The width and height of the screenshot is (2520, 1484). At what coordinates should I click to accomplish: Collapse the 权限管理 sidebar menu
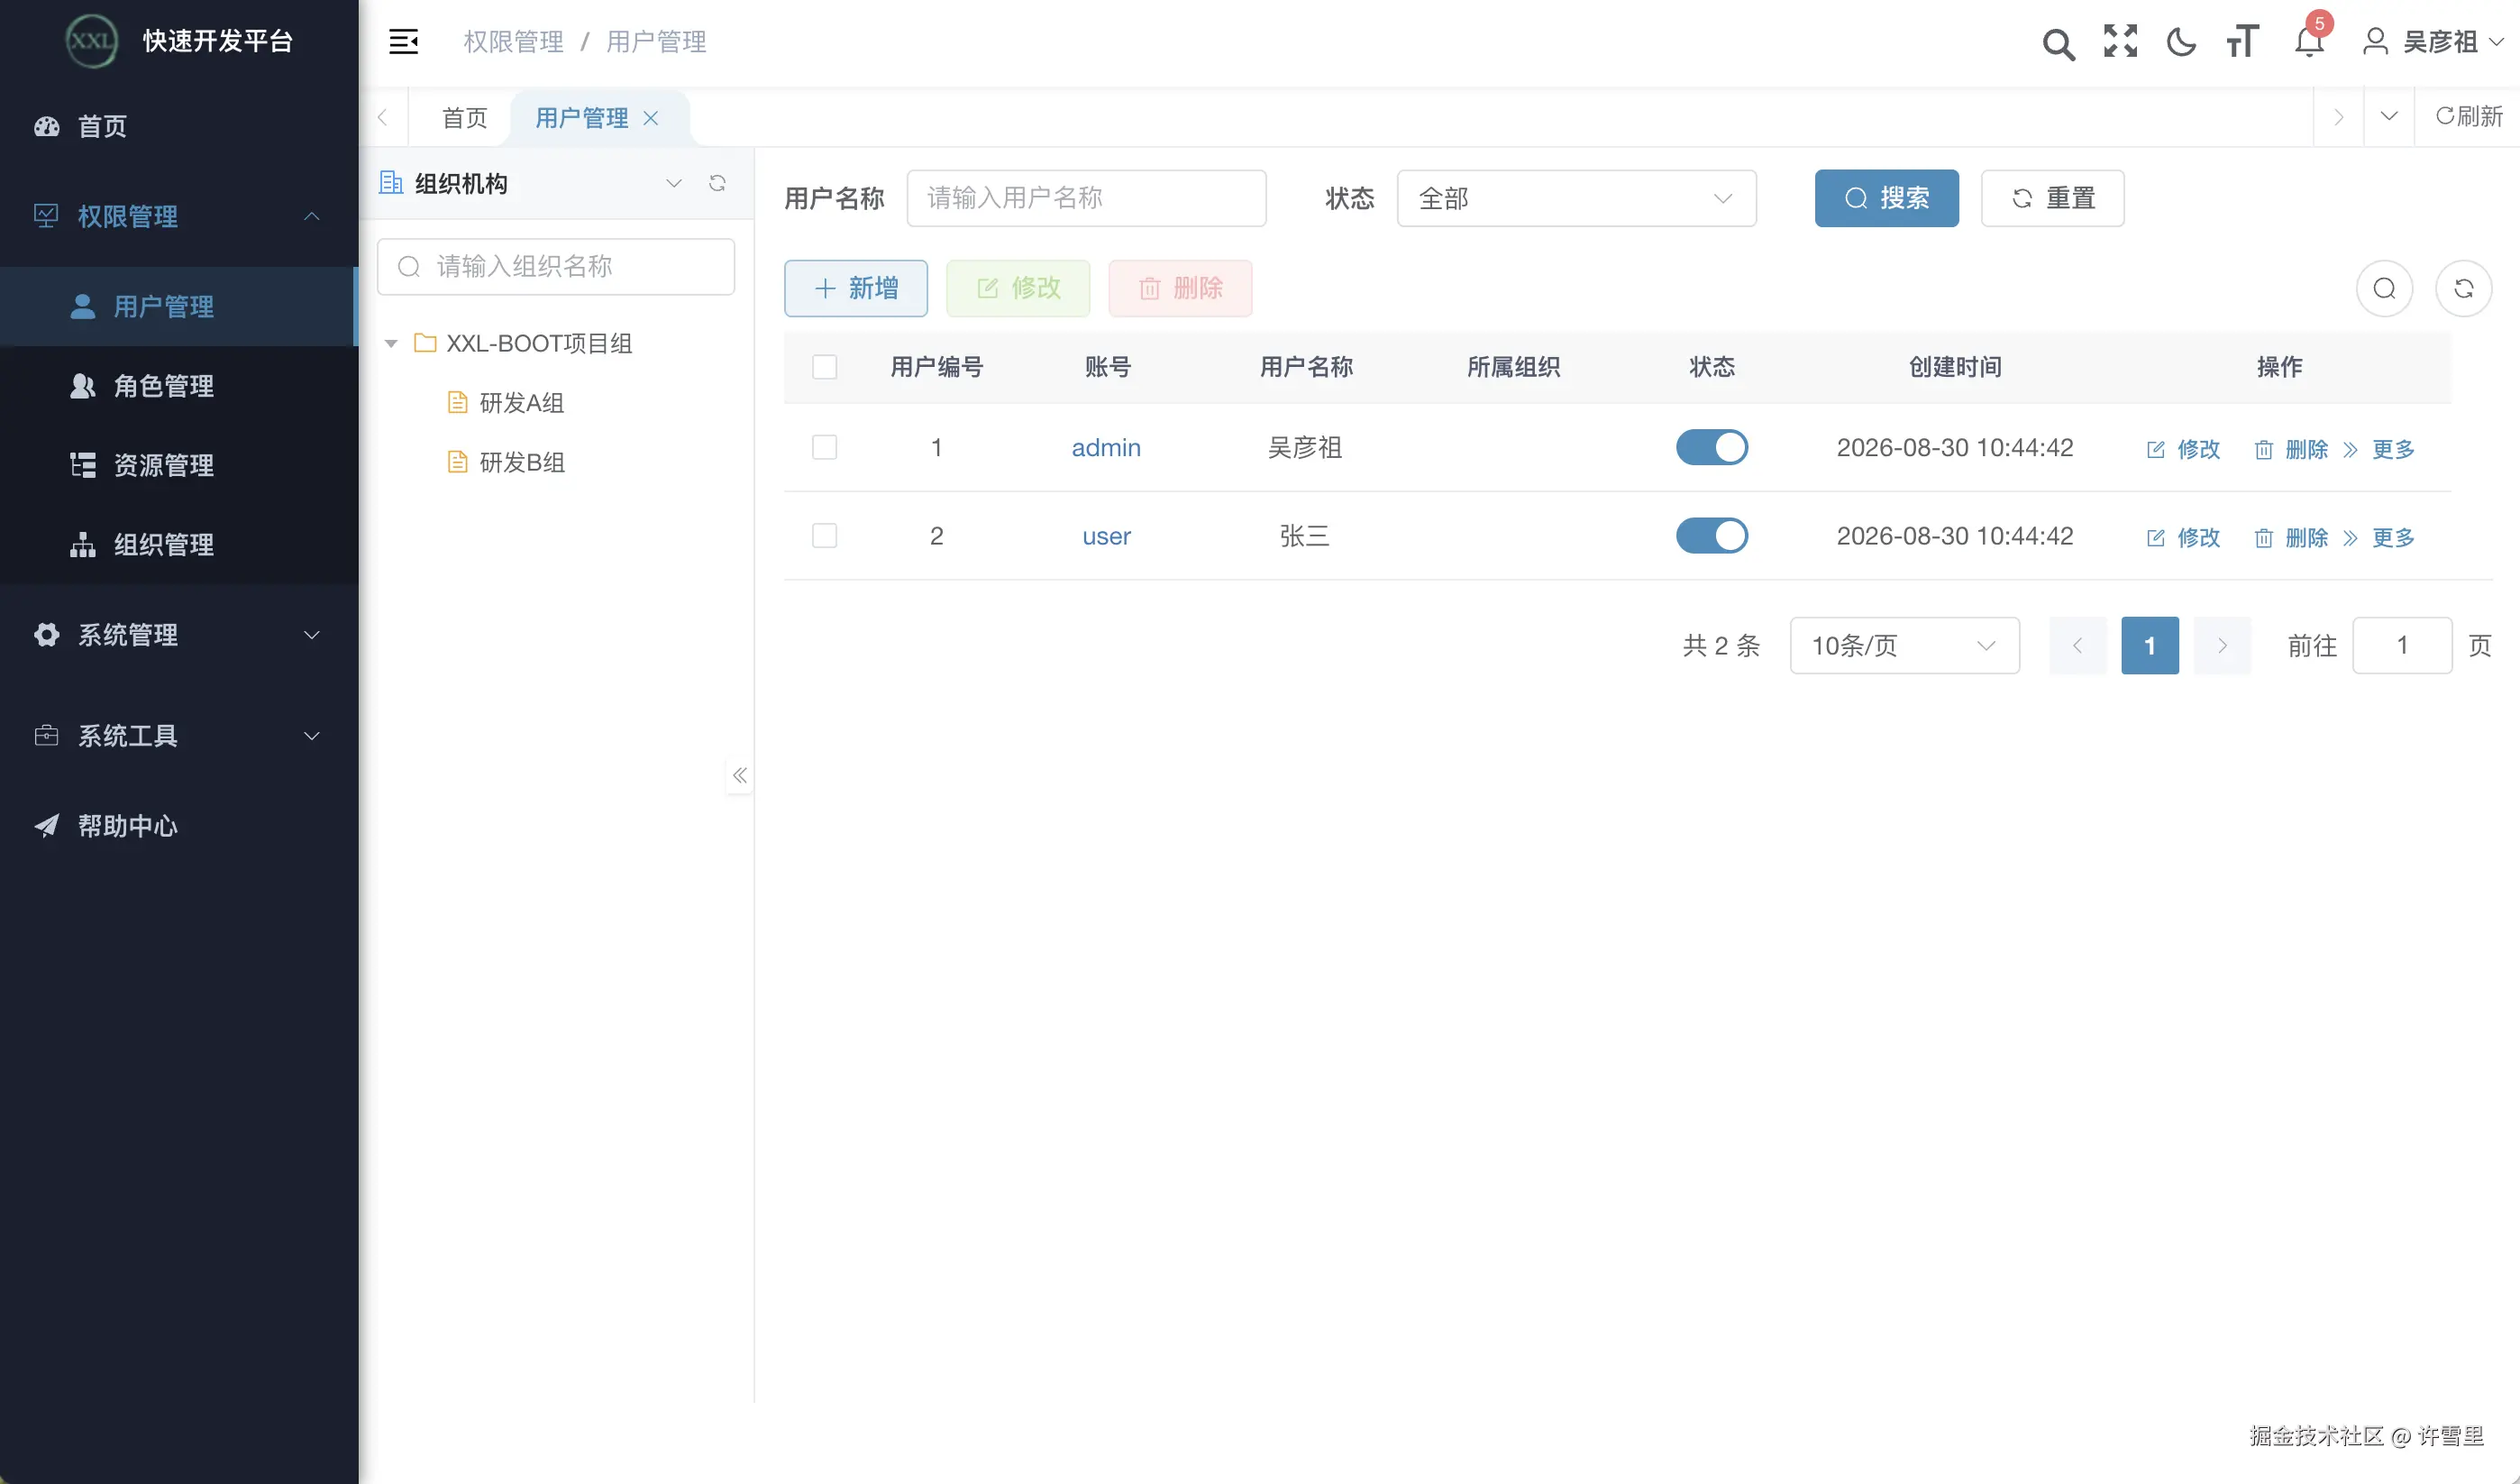click(179, 216)
